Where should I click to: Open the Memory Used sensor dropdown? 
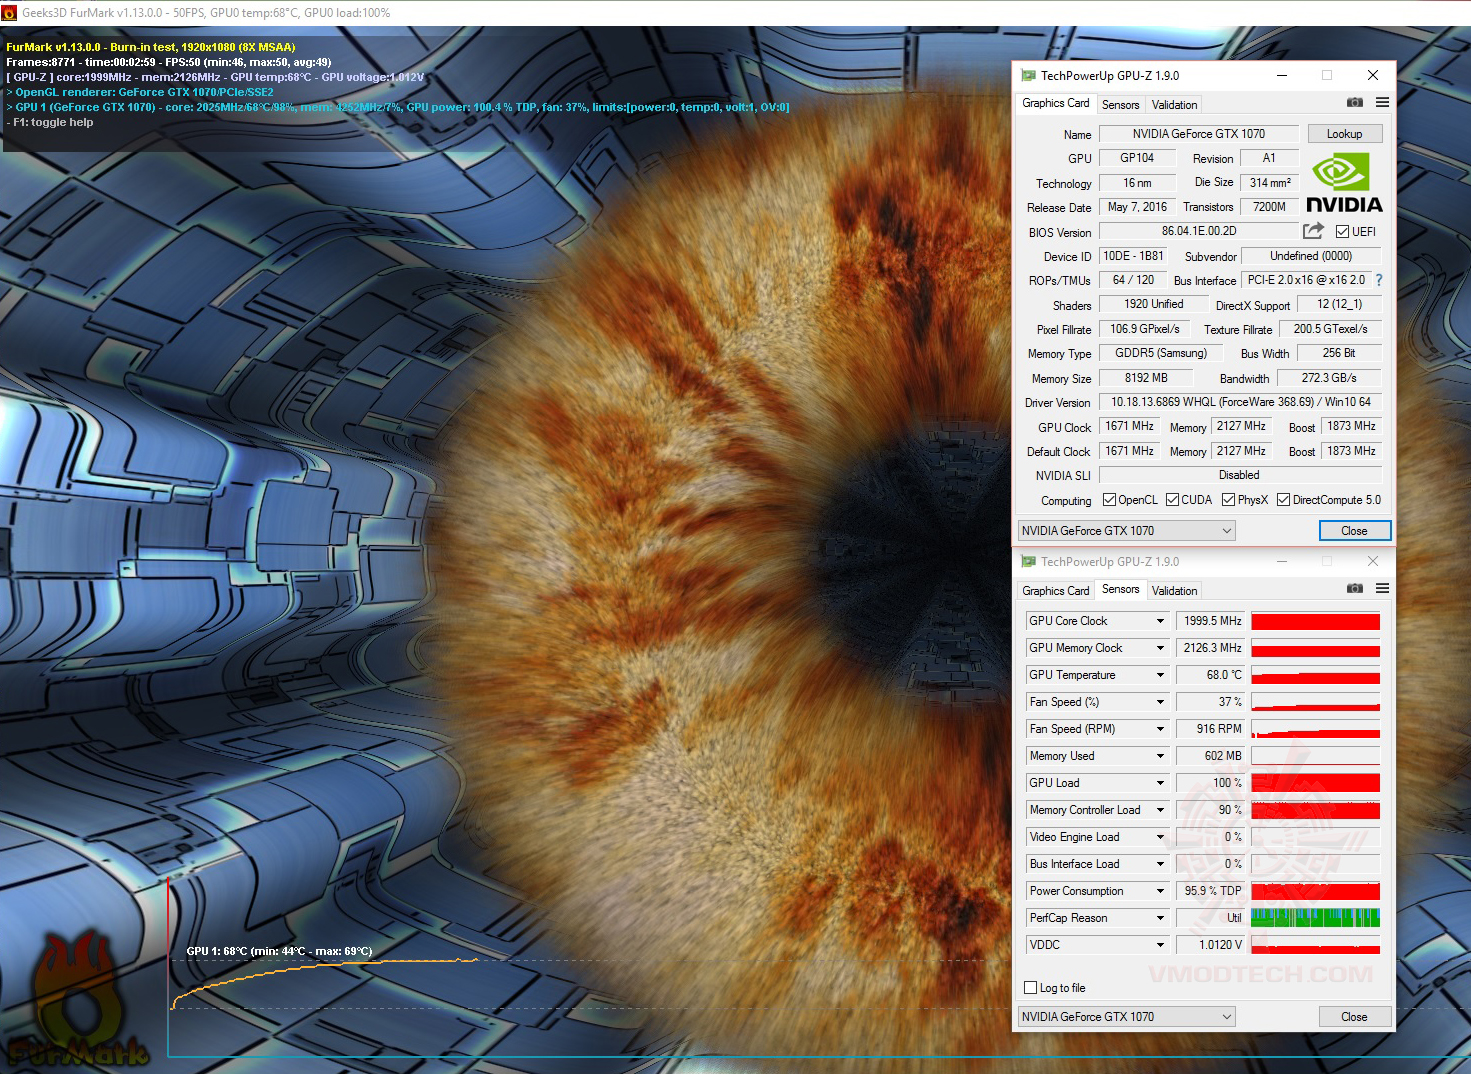[x=1160, y=756]
